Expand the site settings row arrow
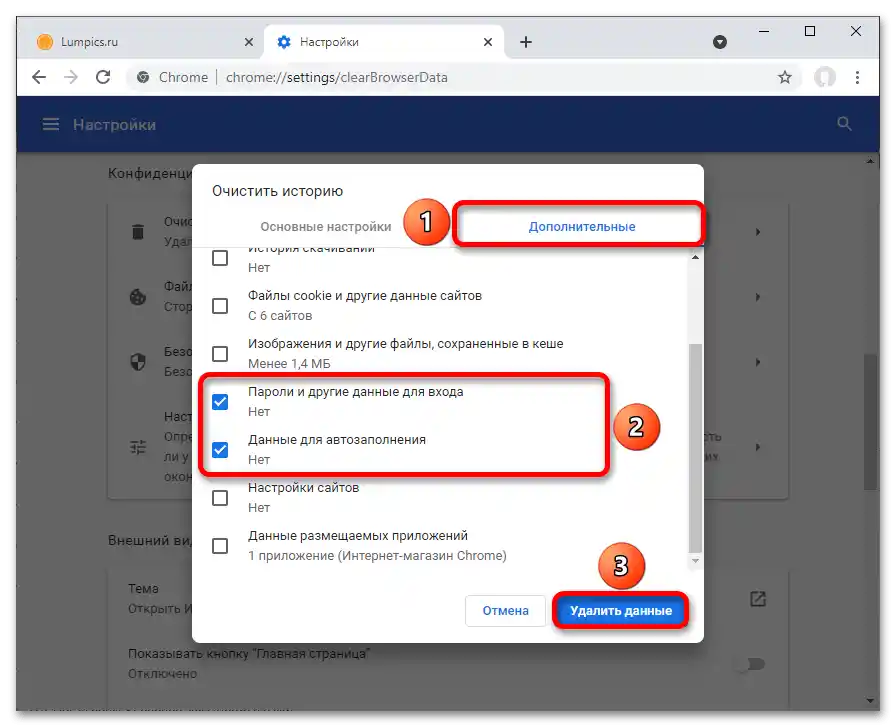This screenshot has height=727, width=896. point(758,446)
